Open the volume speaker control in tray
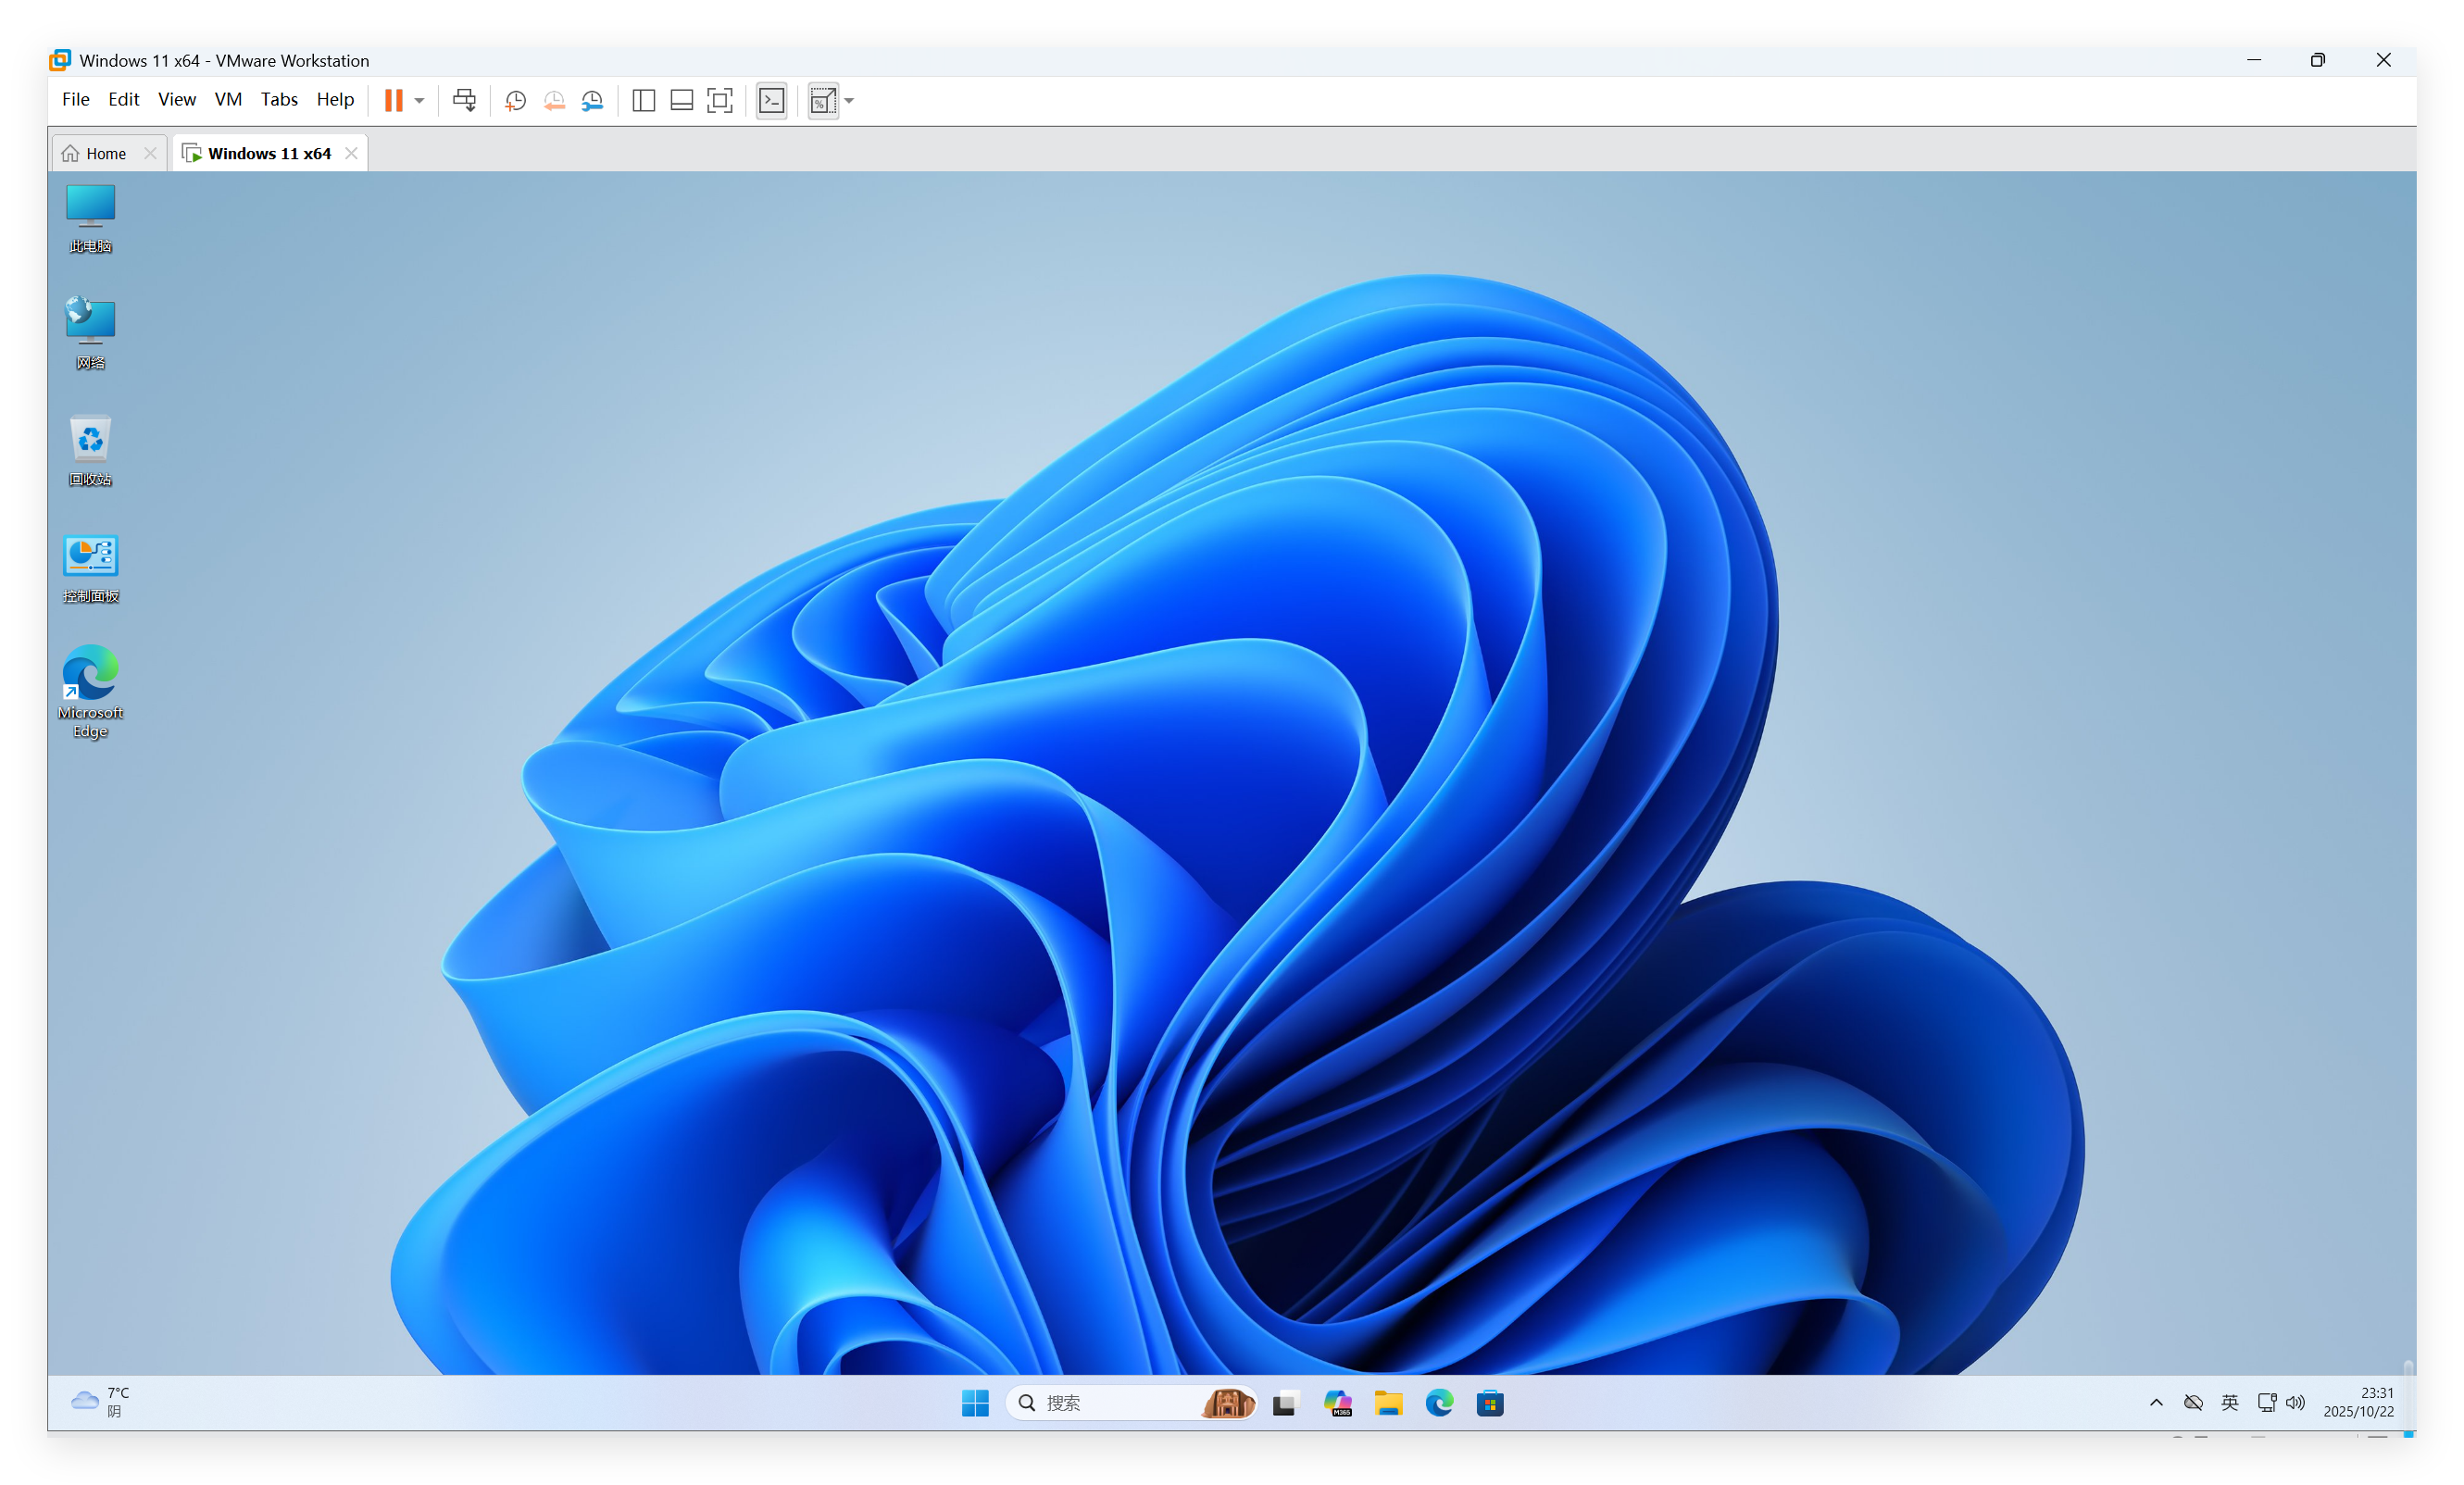The height and width of the screenshot is (1485, 2464). pos(2295,1403)
